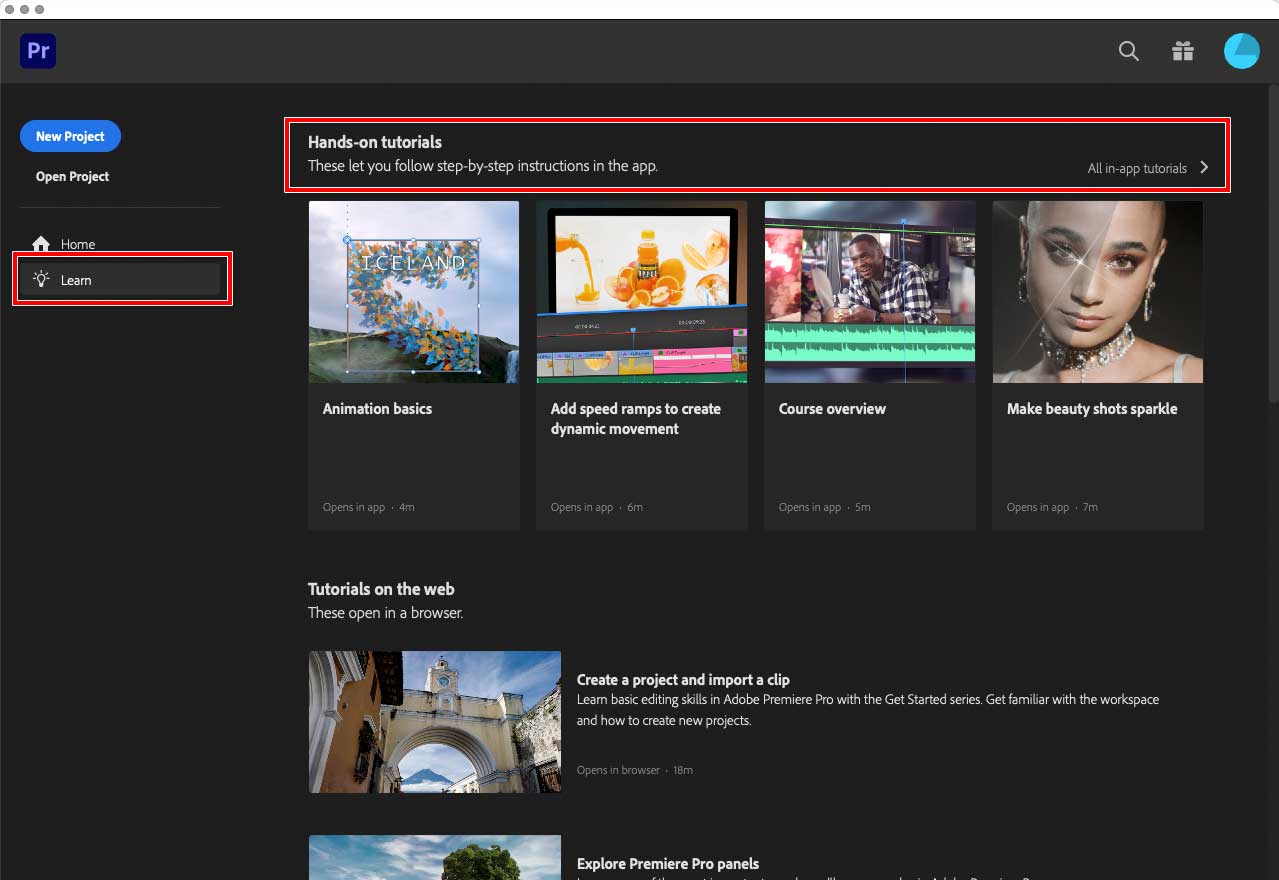The width and height of the screenshot is (1279, 880).
Task: Switch to the Home section
Action: 77,243
